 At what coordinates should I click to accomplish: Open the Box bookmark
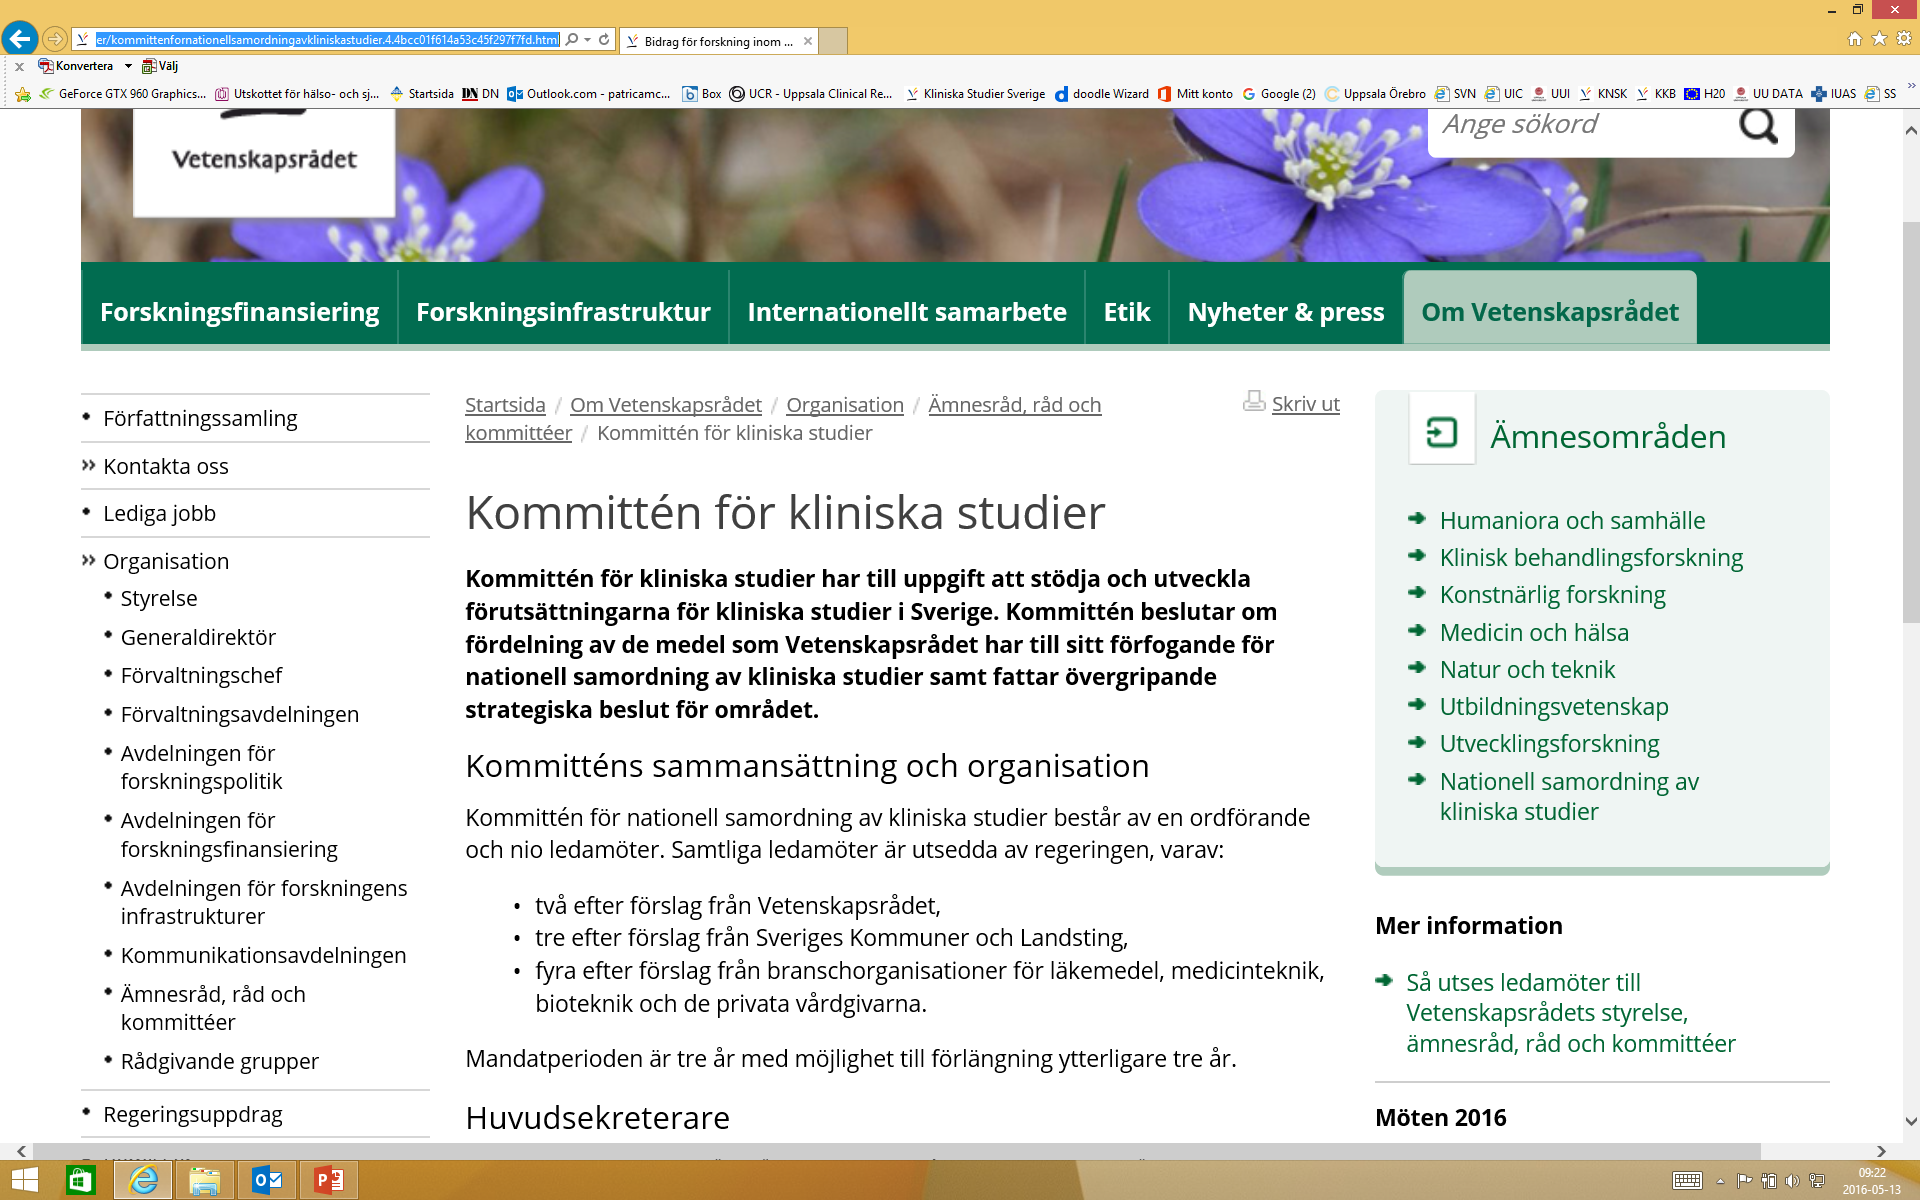tap(702, 94)
